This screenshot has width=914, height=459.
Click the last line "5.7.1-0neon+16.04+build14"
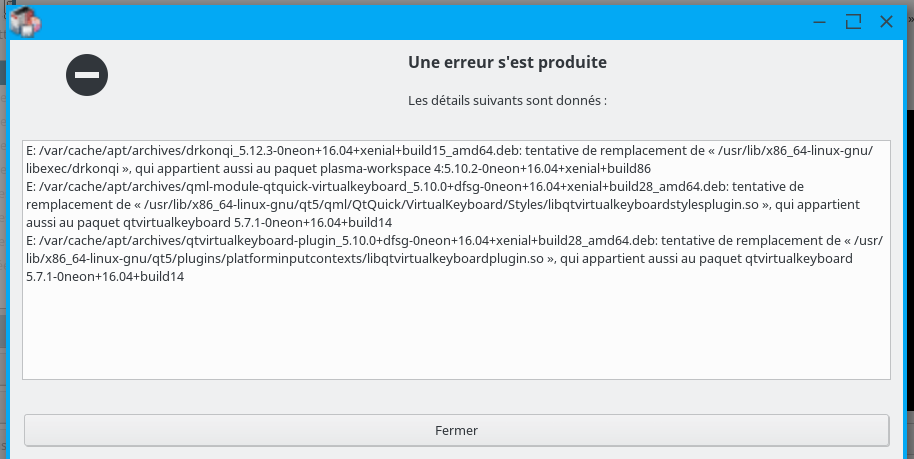click(104, 277)
